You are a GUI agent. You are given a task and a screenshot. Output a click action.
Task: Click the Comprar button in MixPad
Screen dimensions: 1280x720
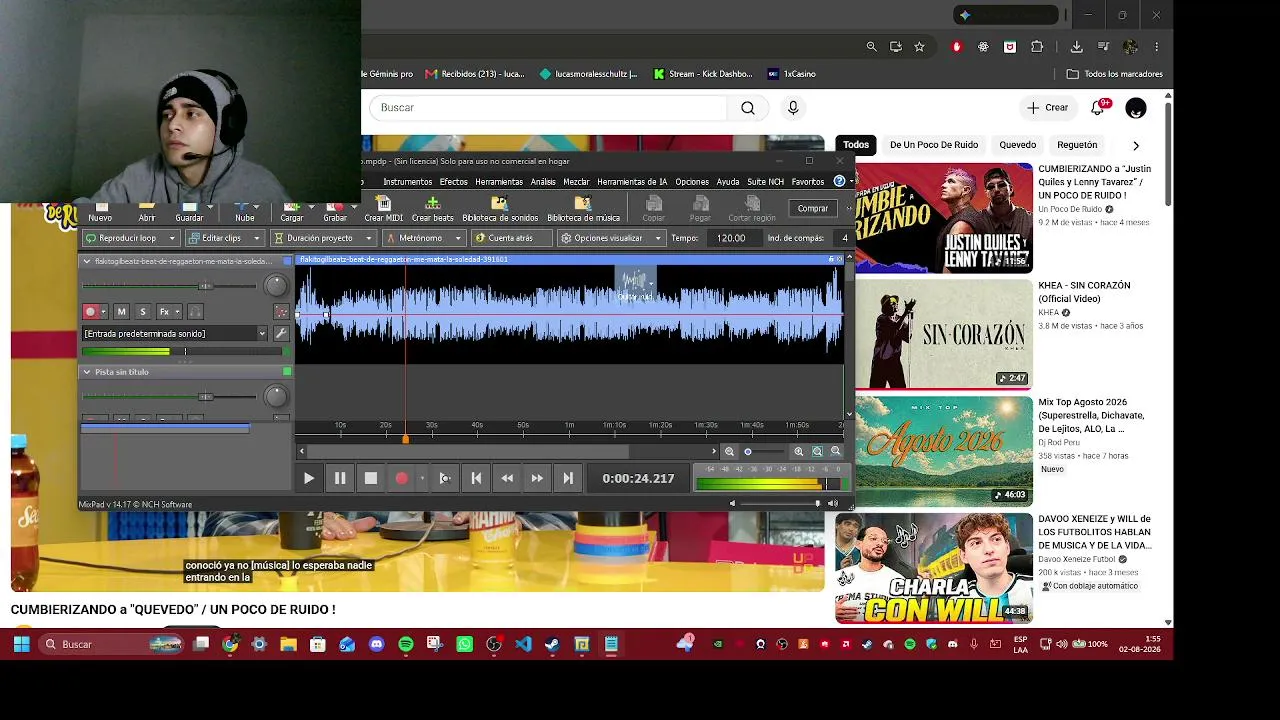point(813,208)
